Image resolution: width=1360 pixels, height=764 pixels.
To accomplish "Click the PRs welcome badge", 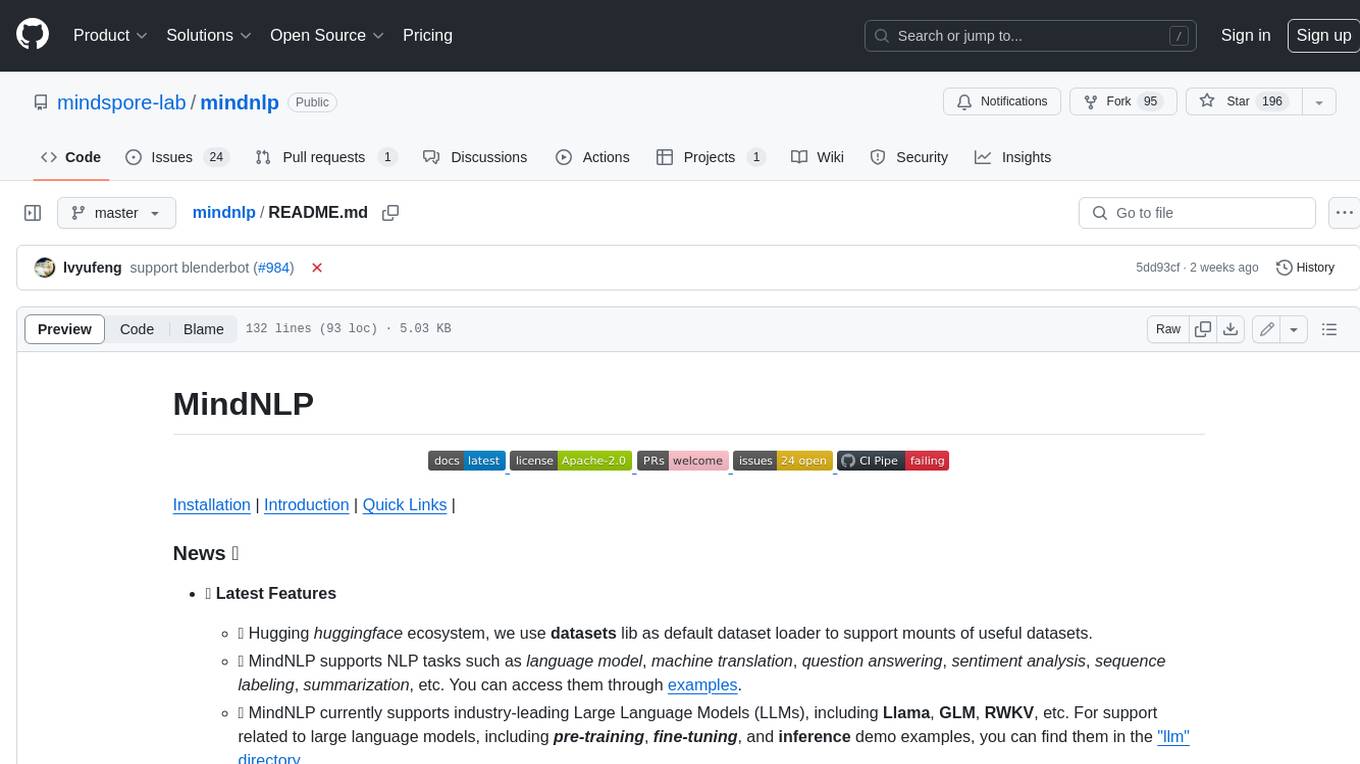I will (x=682, y=461).
